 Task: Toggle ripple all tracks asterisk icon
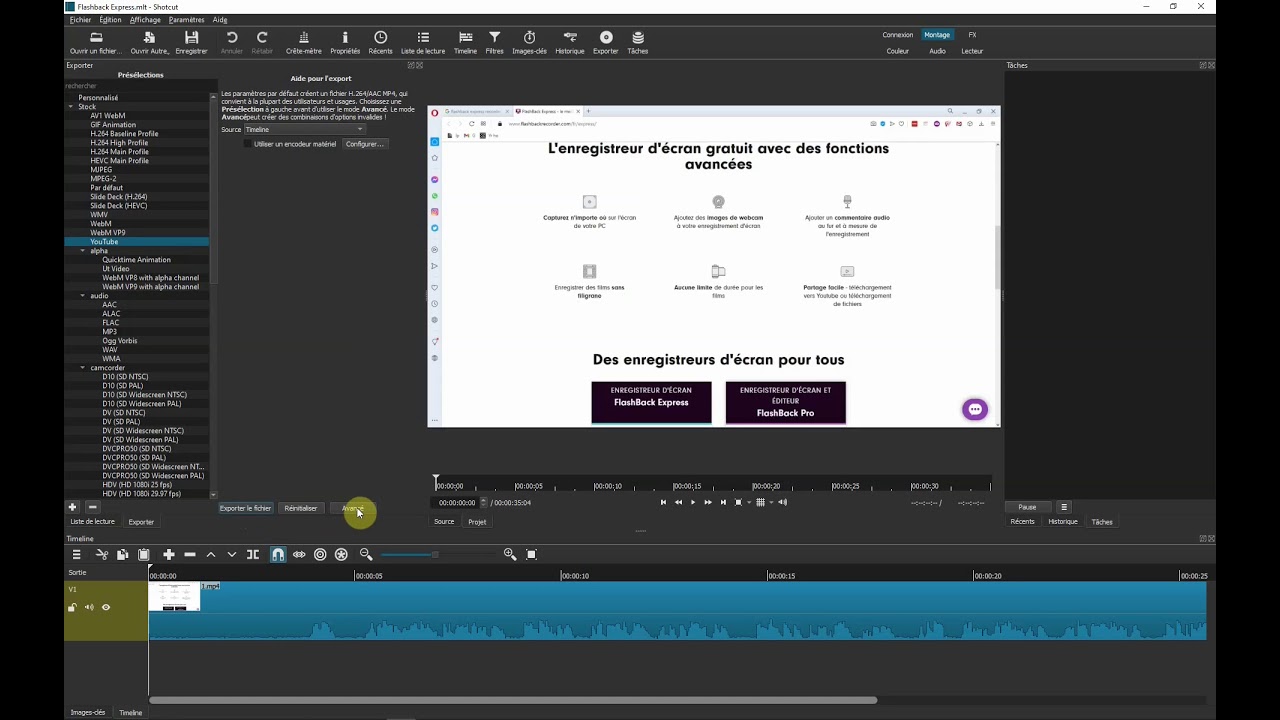pyautogui.click(x=341, y=554)
